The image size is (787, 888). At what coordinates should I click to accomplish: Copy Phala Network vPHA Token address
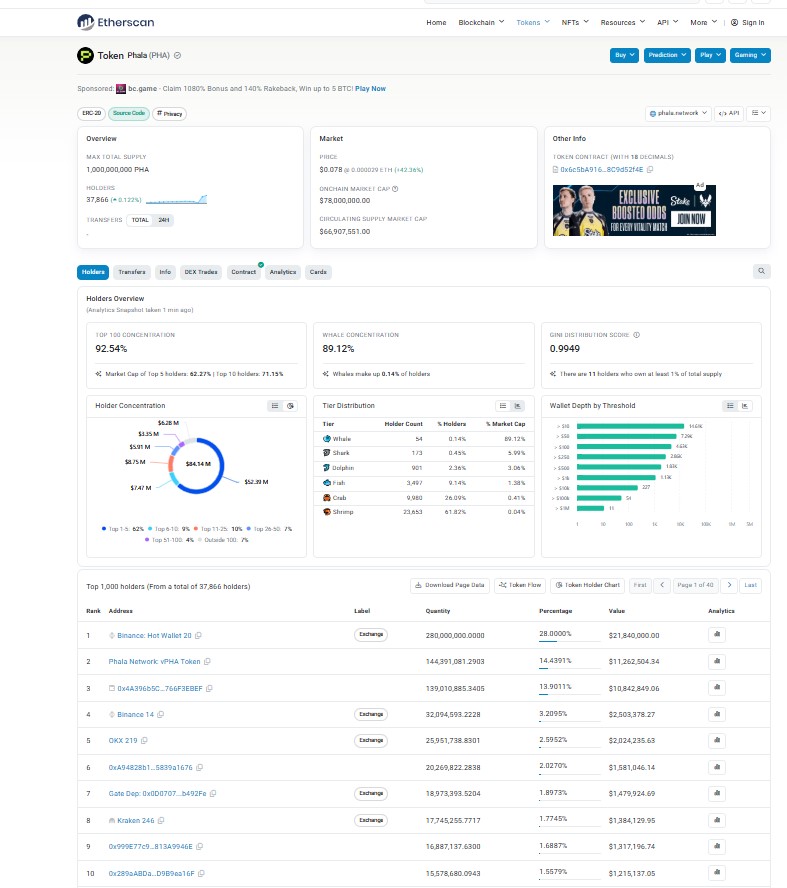pos(207,661)
